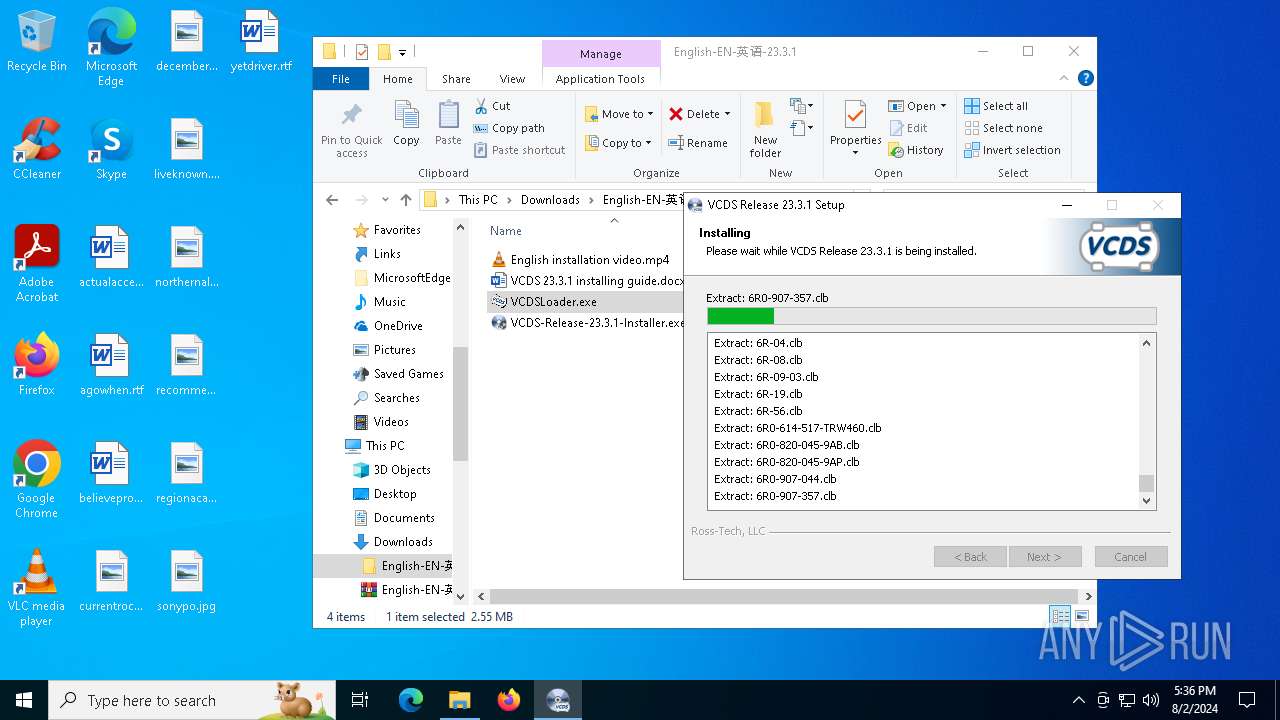Image resolution: width=1280 pixels, height=720 pixels.
Task: Switch to details view layout icon
Action: (x=1060, y=616)
